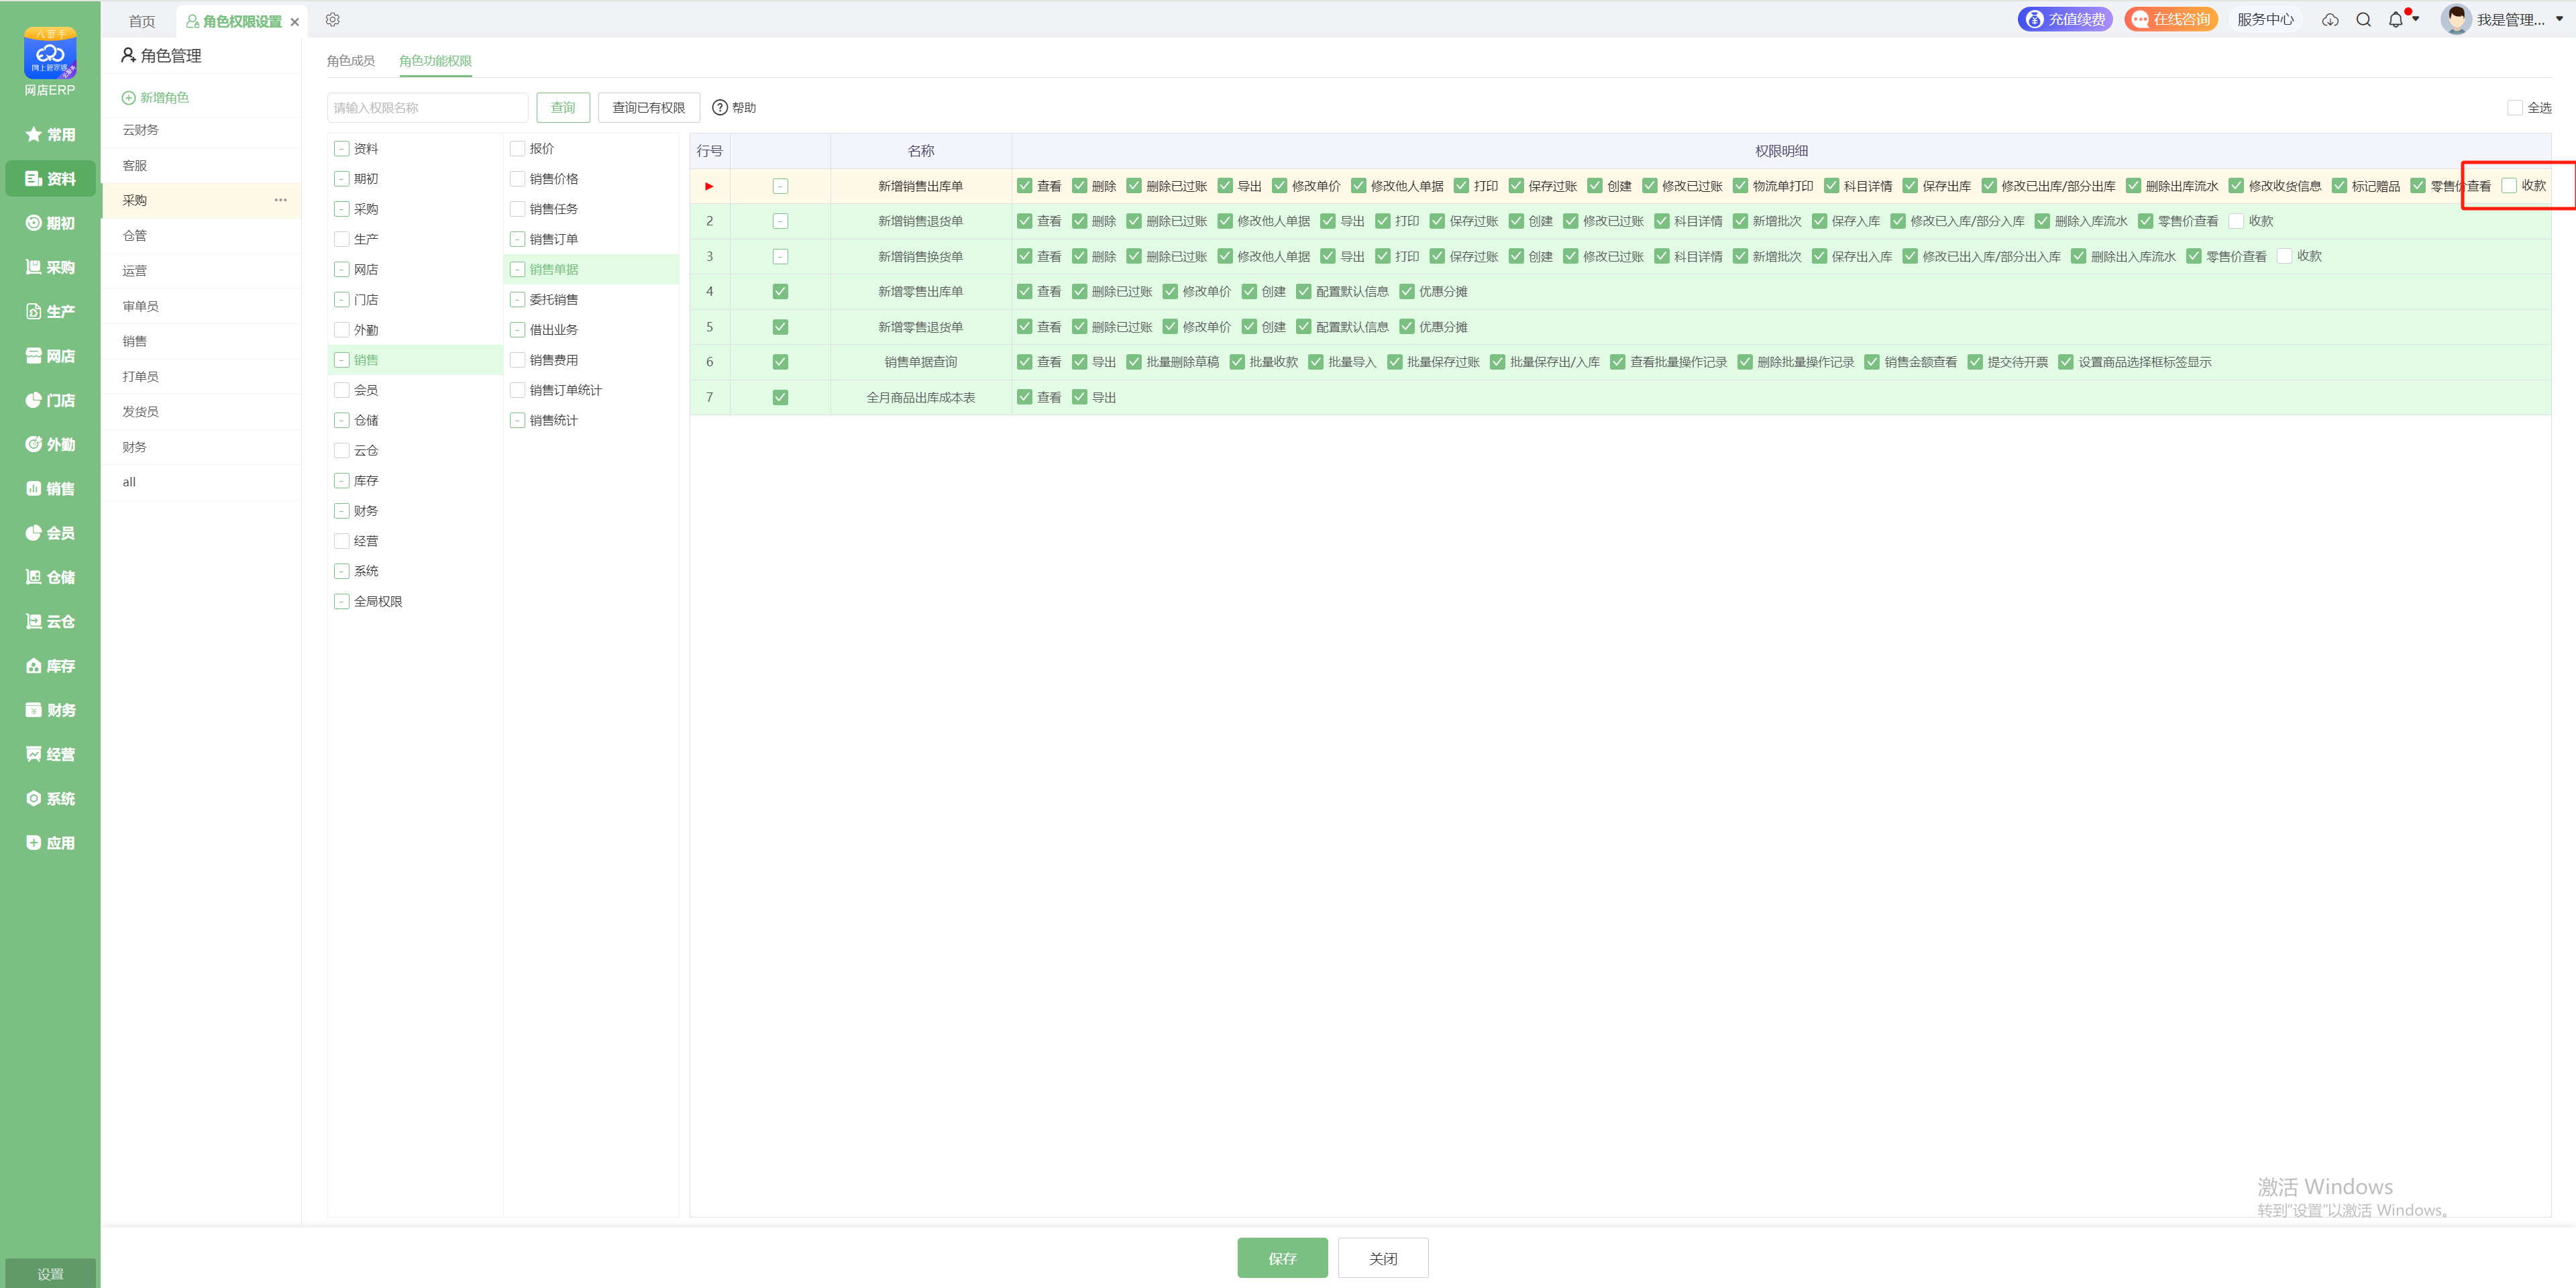This screenshot has width=2576, height=1288.
Task: Click the 保存 button
Action: click(1282, 1258)
